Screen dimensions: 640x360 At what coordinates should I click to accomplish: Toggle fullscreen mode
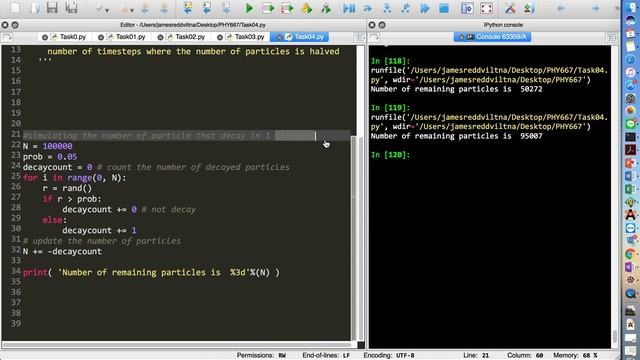point(487,8)
